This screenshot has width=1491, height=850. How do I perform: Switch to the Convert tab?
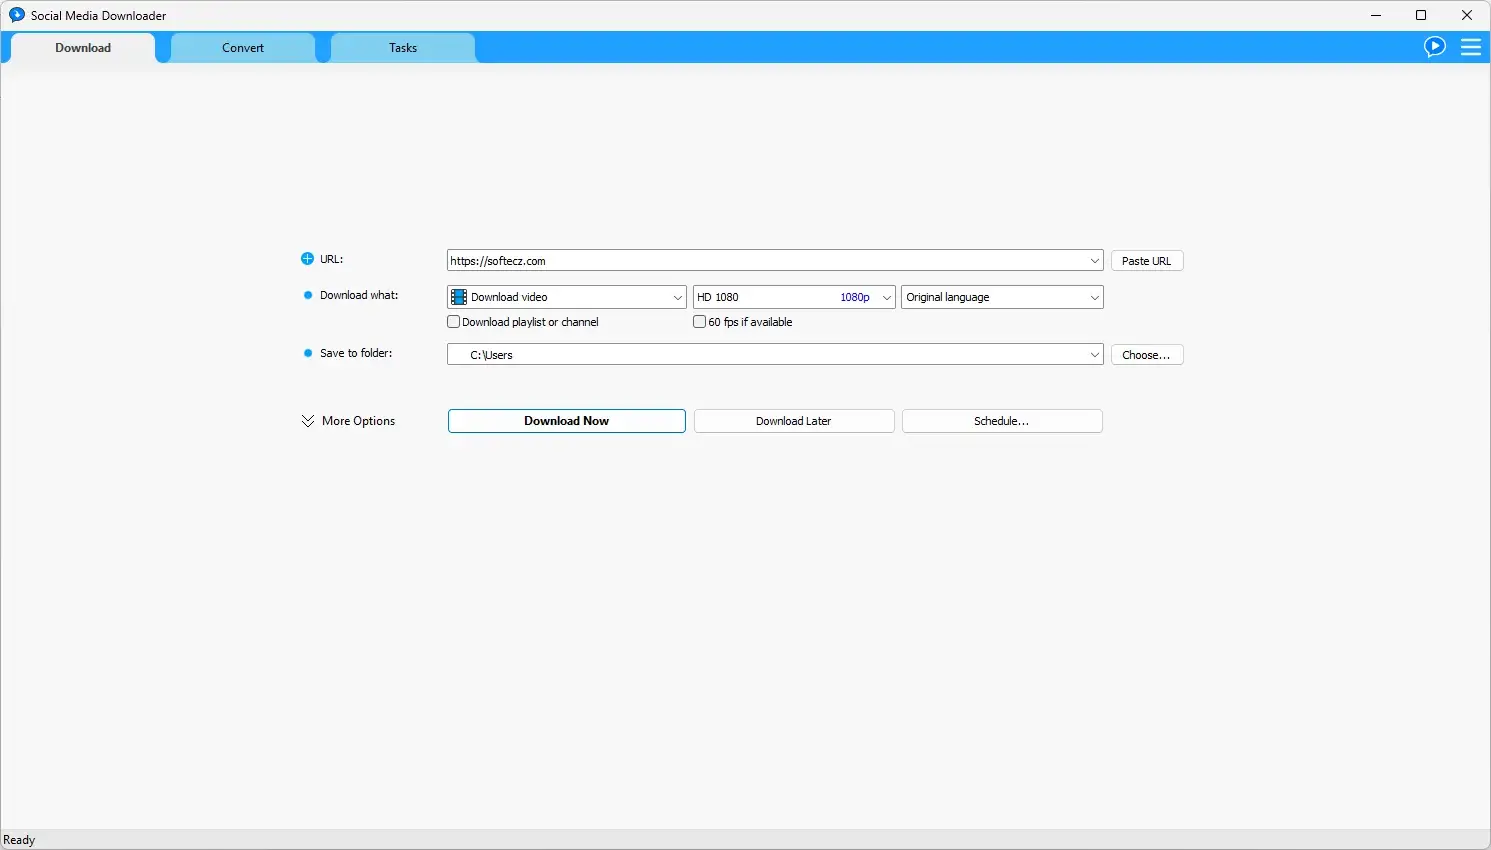pos(243,48)
